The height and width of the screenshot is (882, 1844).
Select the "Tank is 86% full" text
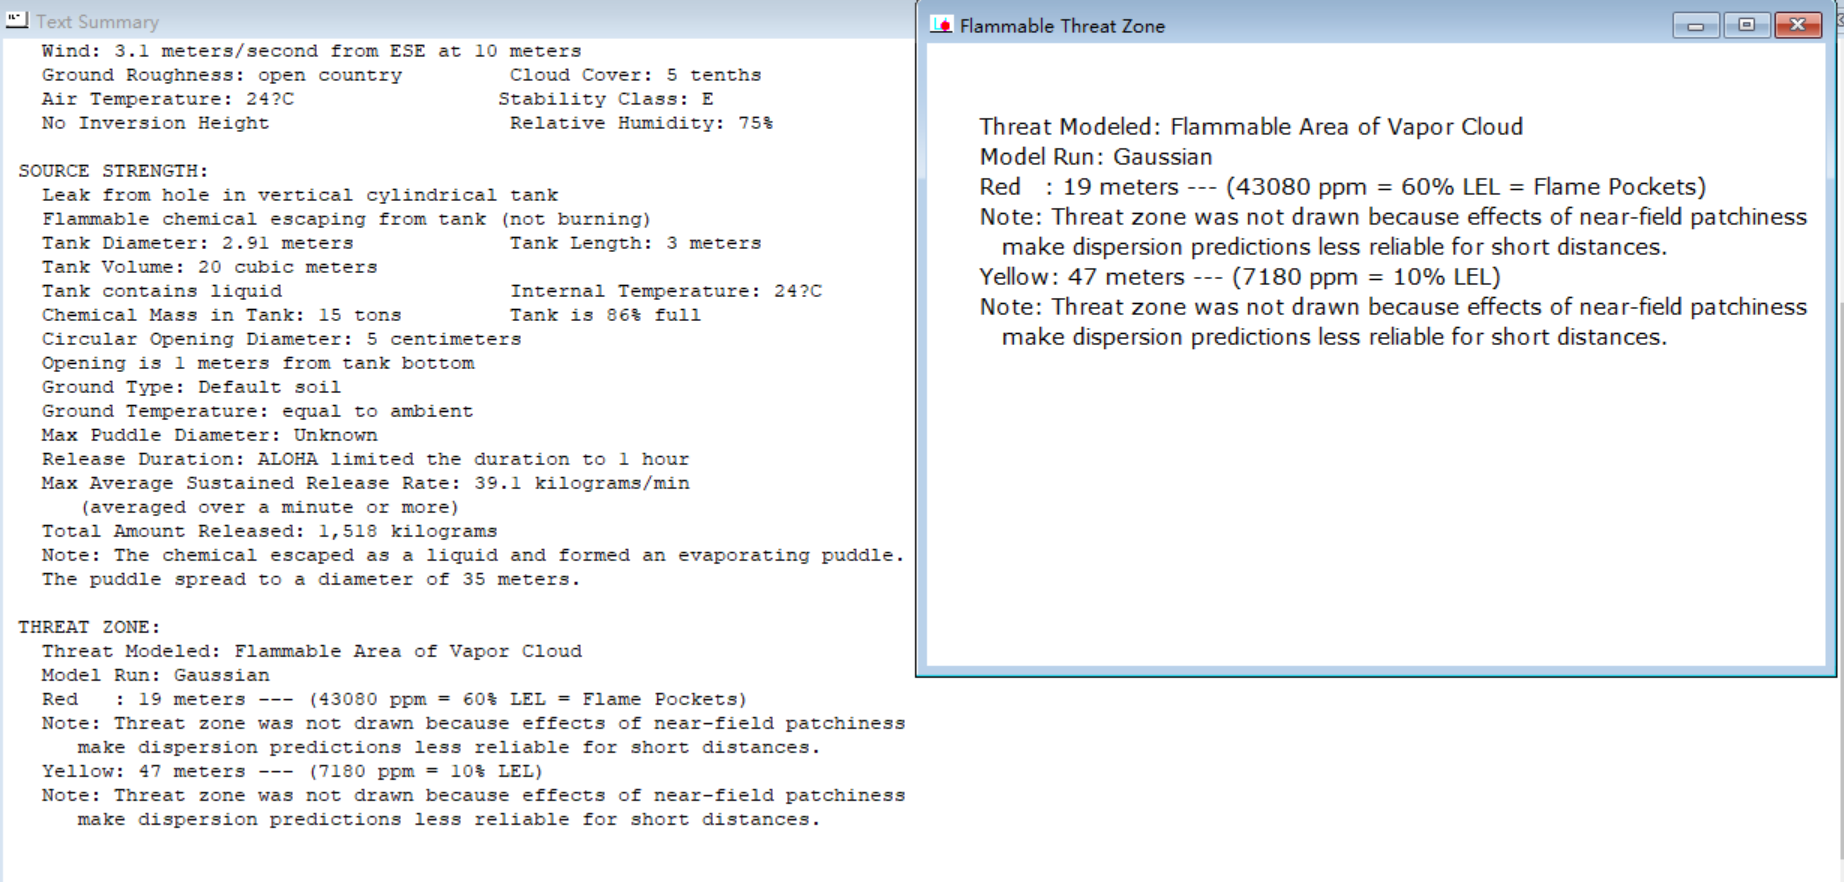click(x=605, y=315)
